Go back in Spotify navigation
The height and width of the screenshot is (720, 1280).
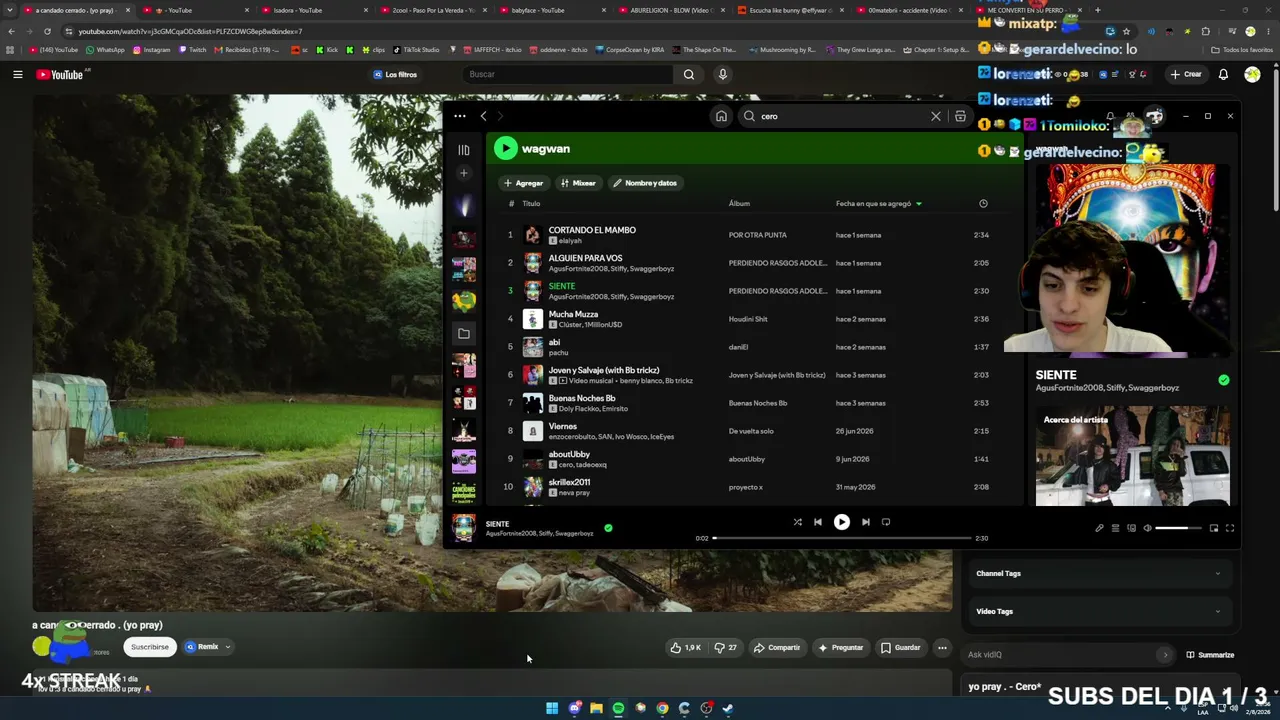[483, 116]
